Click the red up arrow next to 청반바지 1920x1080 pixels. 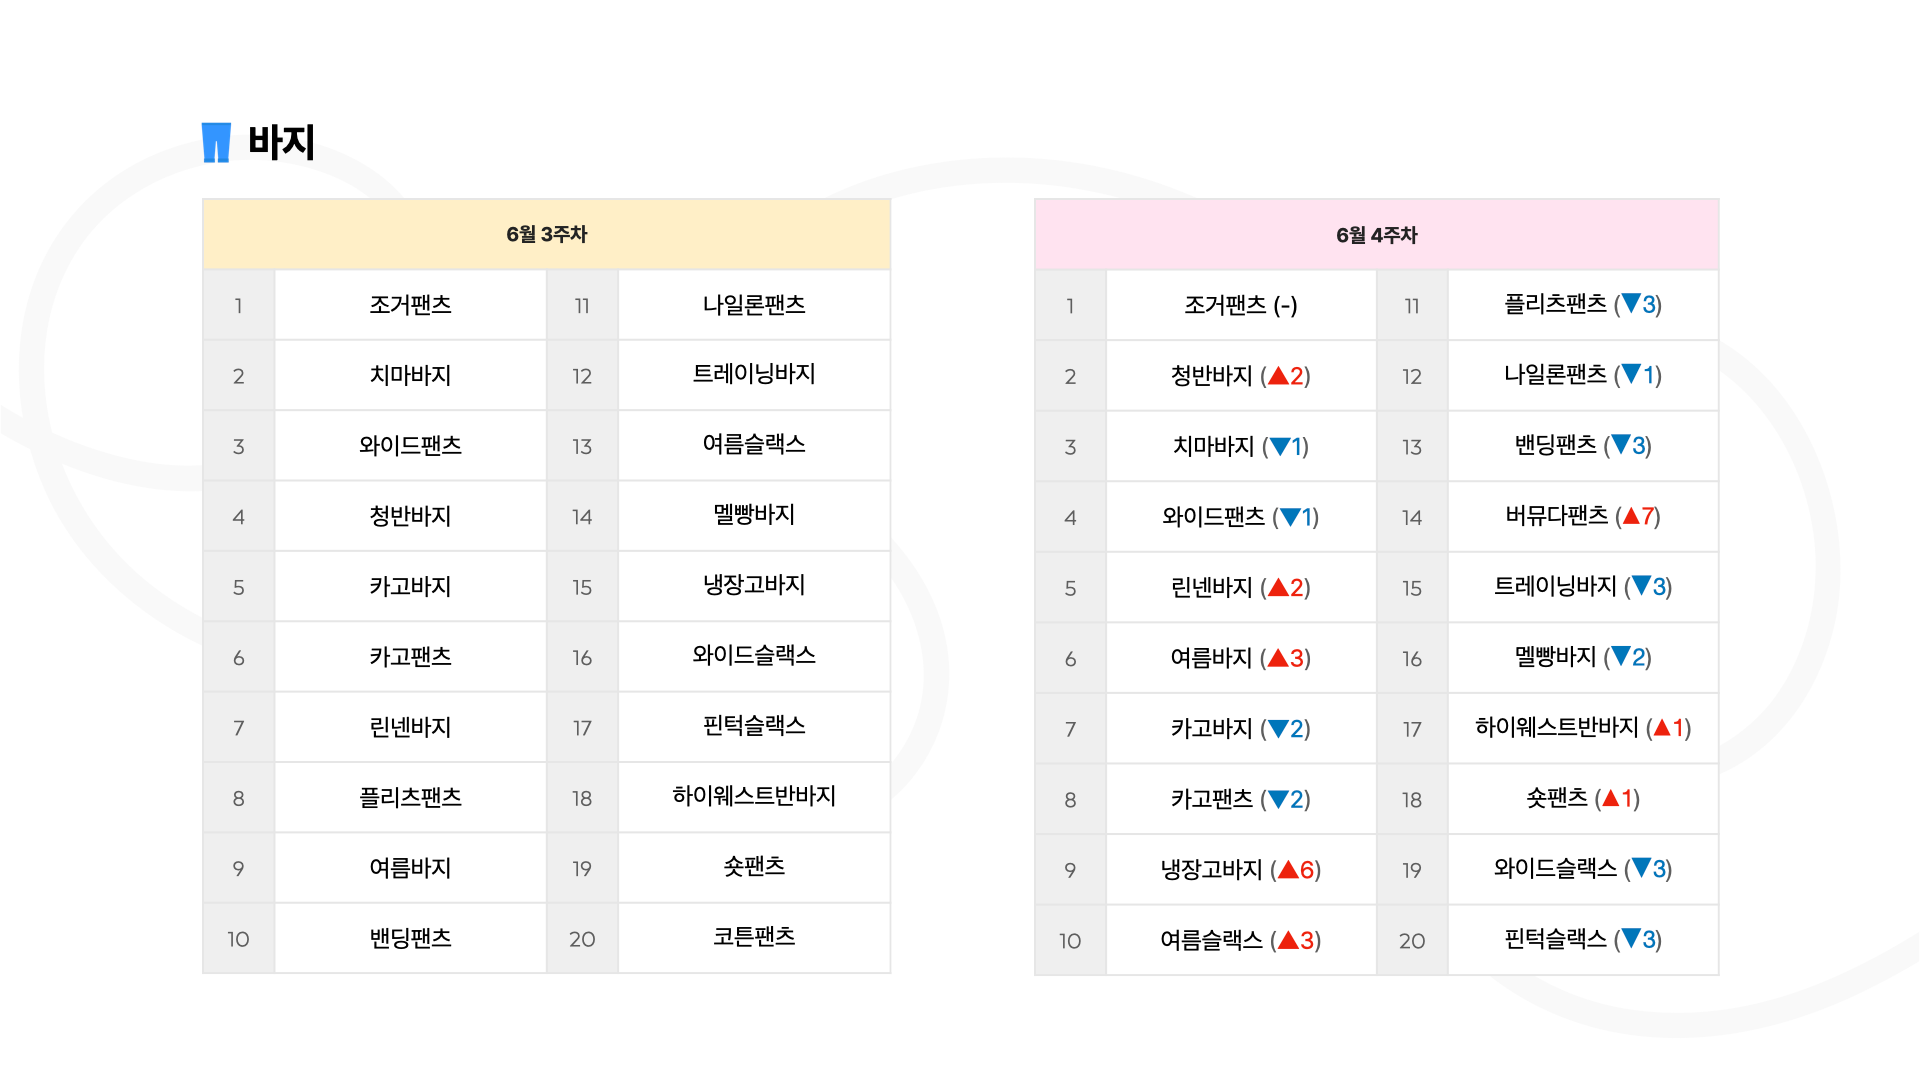pyautogui.click(x=1278, y=376)
